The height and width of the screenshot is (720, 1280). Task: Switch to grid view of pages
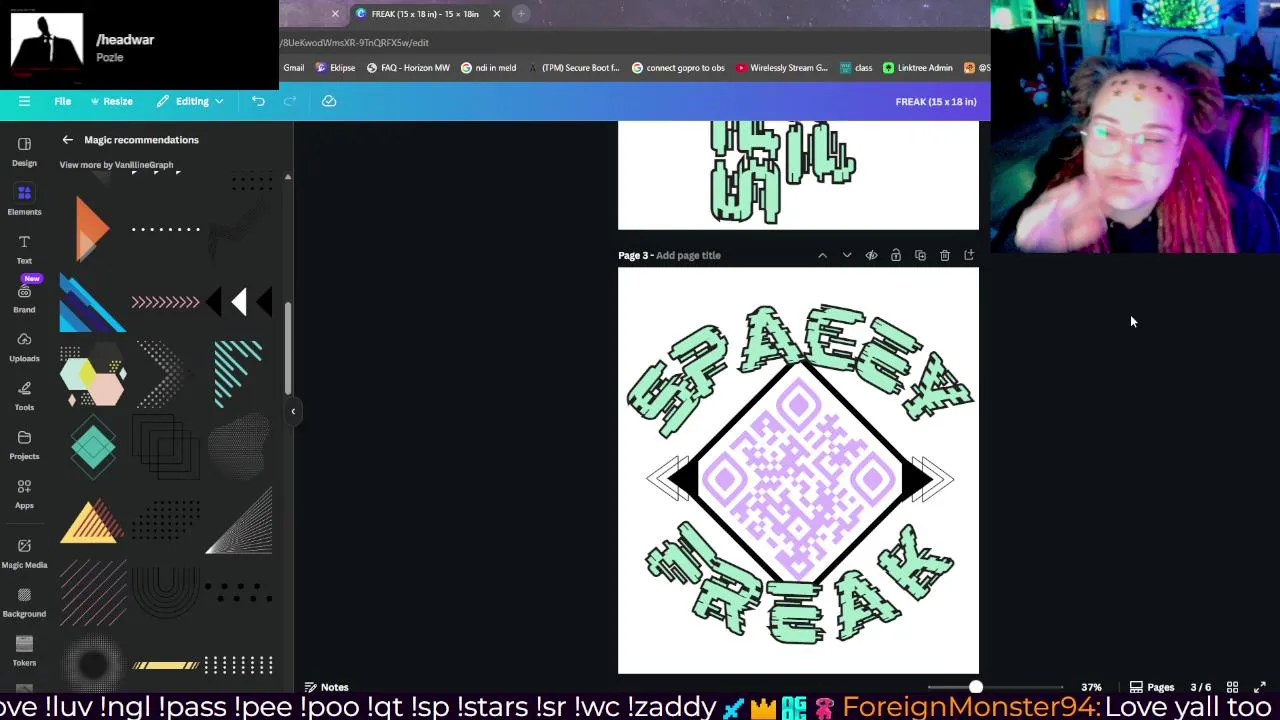click(1233, 687)
